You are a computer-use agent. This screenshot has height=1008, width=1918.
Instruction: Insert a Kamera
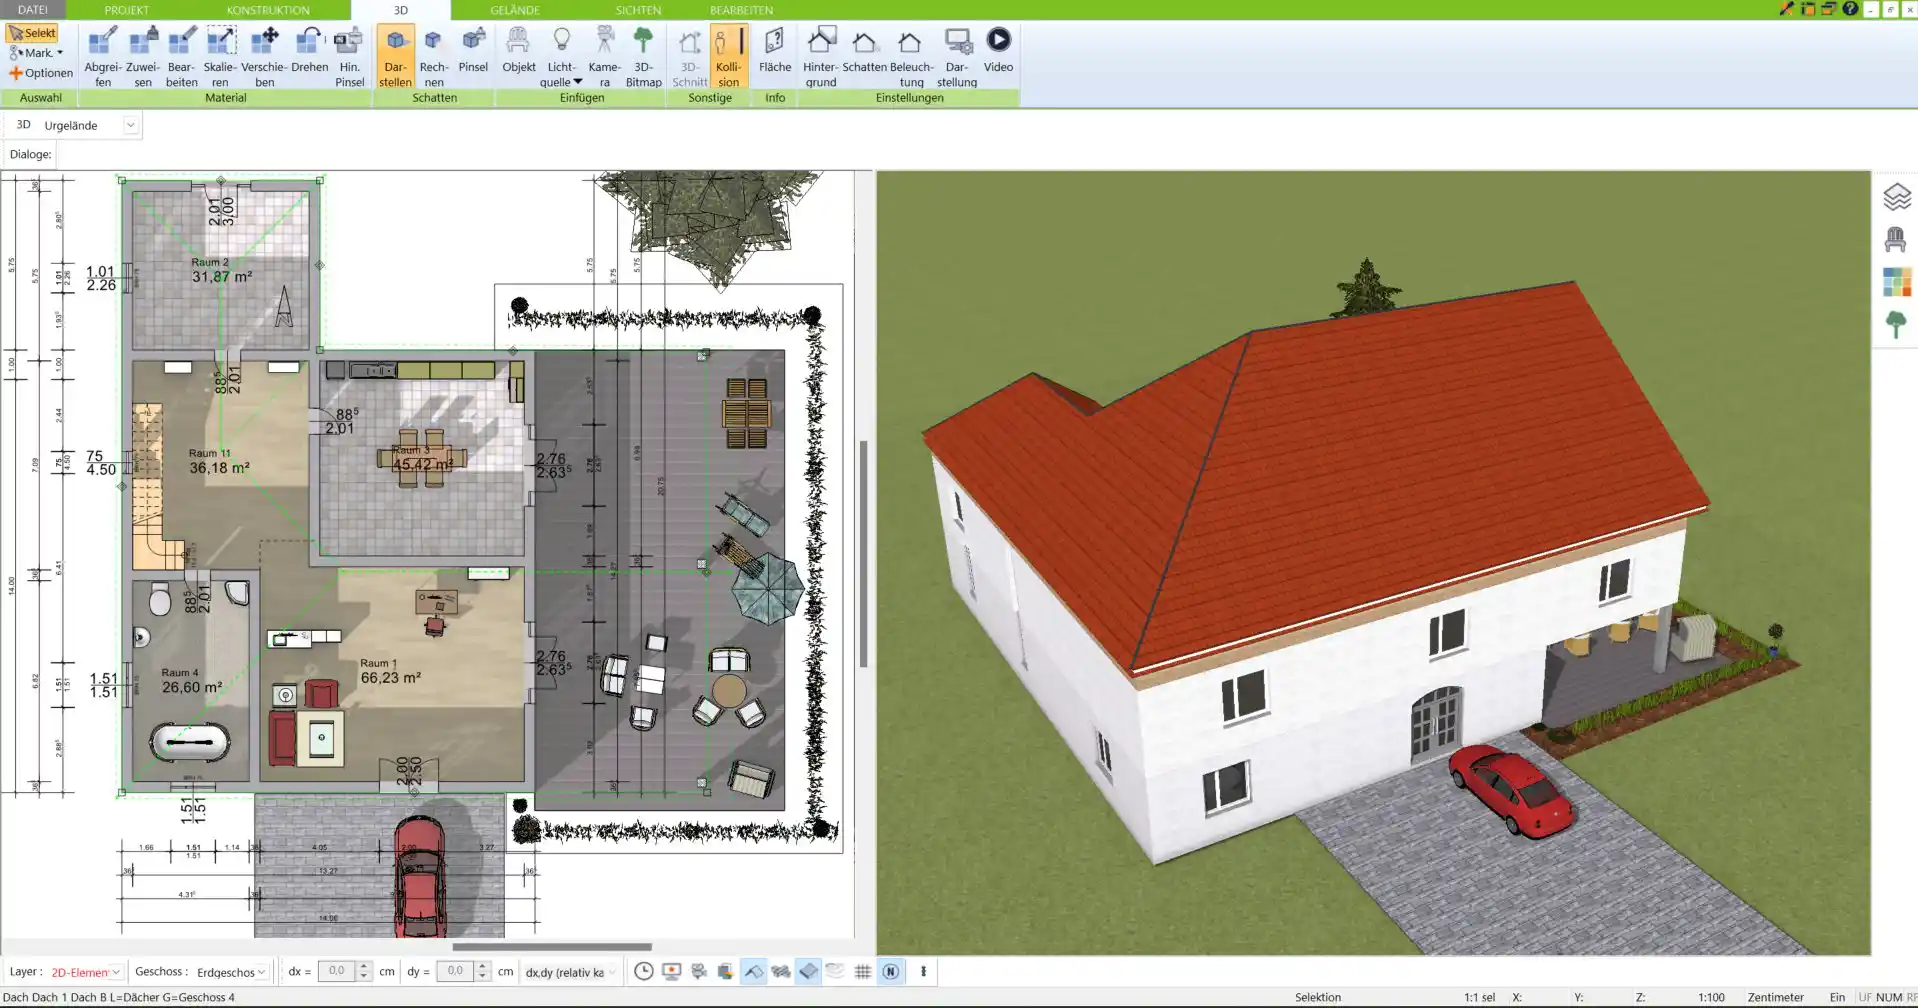604,57
